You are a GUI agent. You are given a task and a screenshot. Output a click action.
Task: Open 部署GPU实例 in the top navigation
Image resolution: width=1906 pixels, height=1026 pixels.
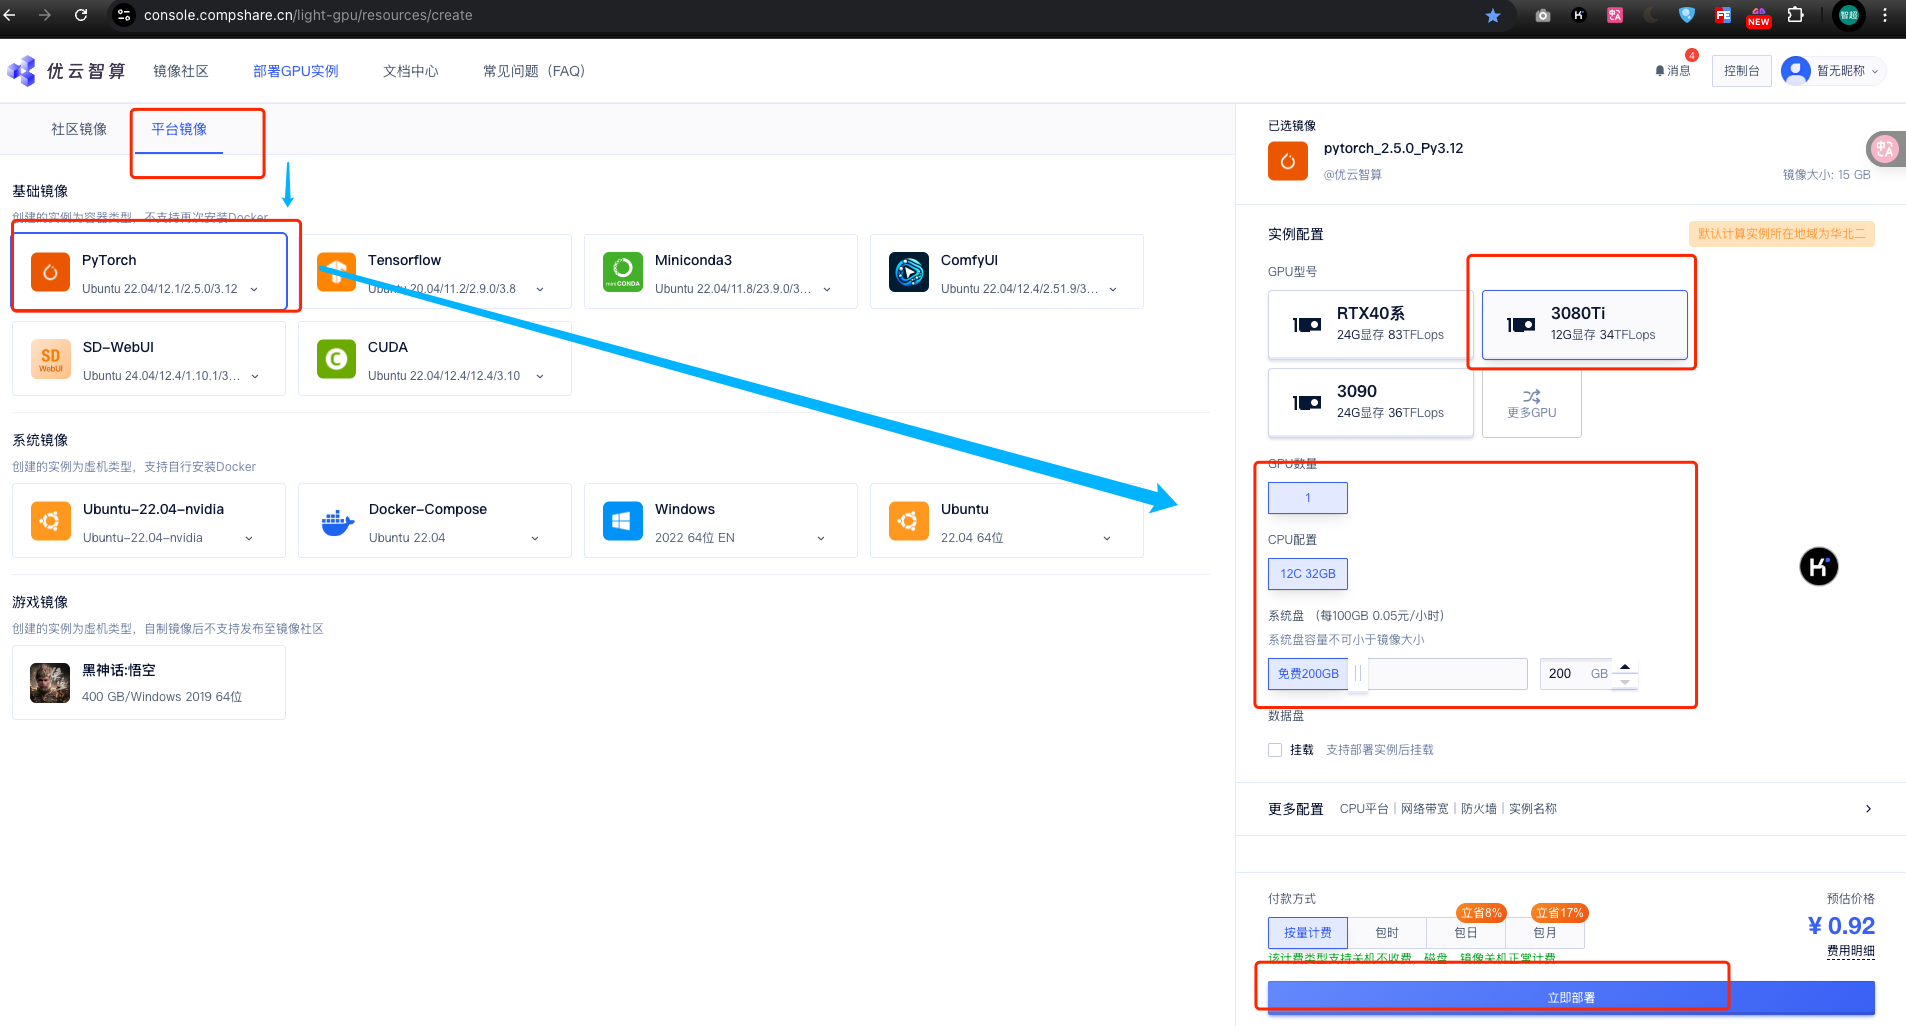coord(296,71)
